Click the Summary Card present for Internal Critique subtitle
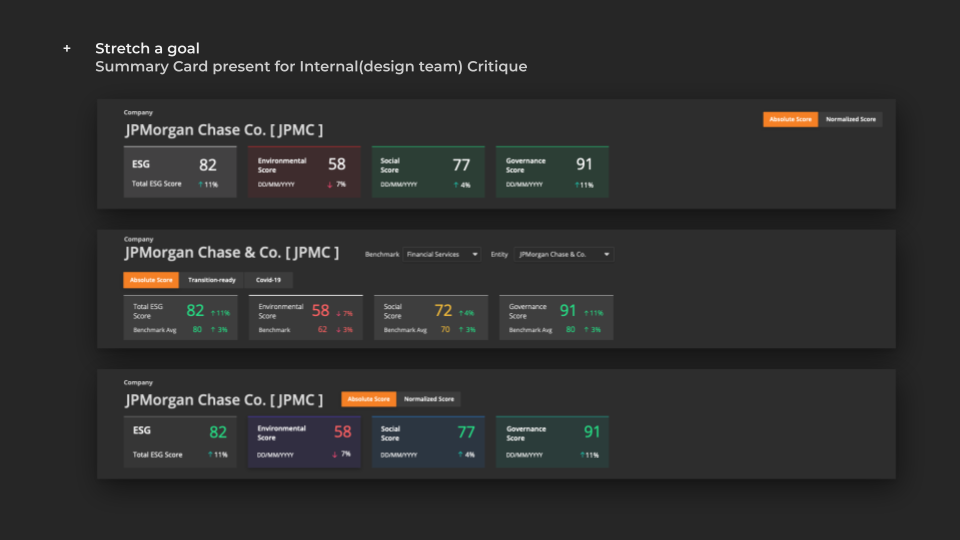The image size is (960, 540). tap(311, 66)
